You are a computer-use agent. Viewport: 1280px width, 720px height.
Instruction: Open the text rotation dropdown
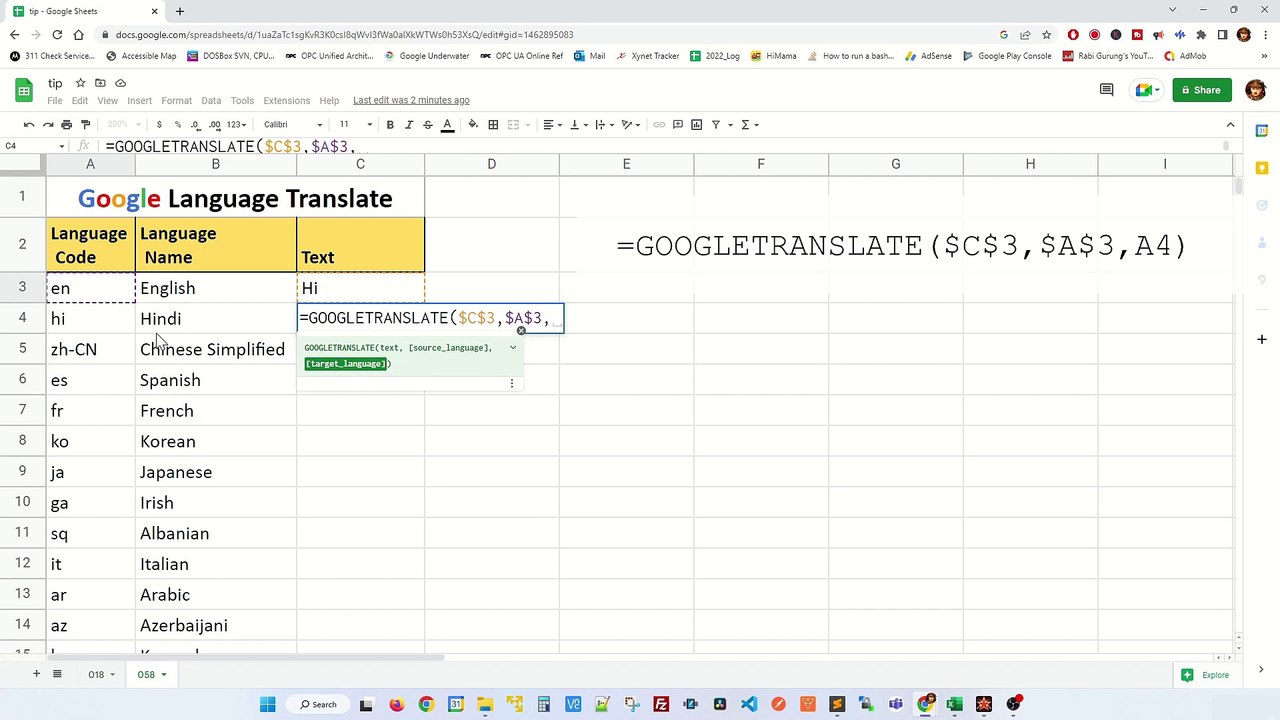coord(630,125)
